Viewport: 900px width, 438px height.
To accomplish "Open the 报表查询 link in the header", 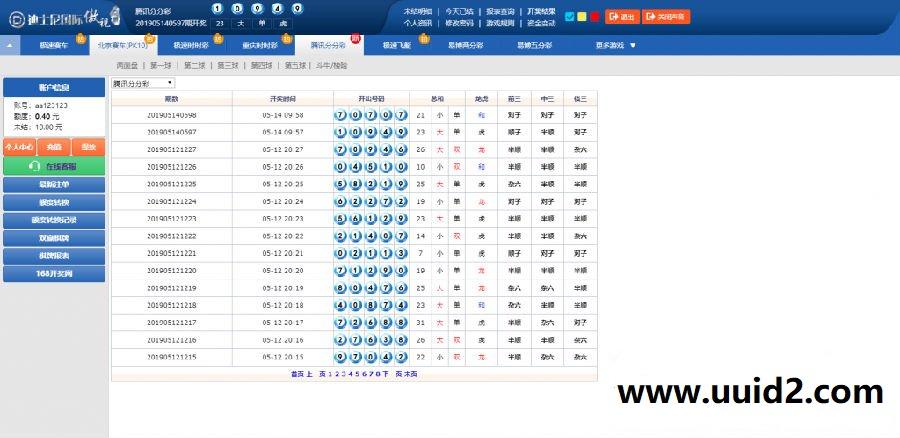I will point(500,11).
